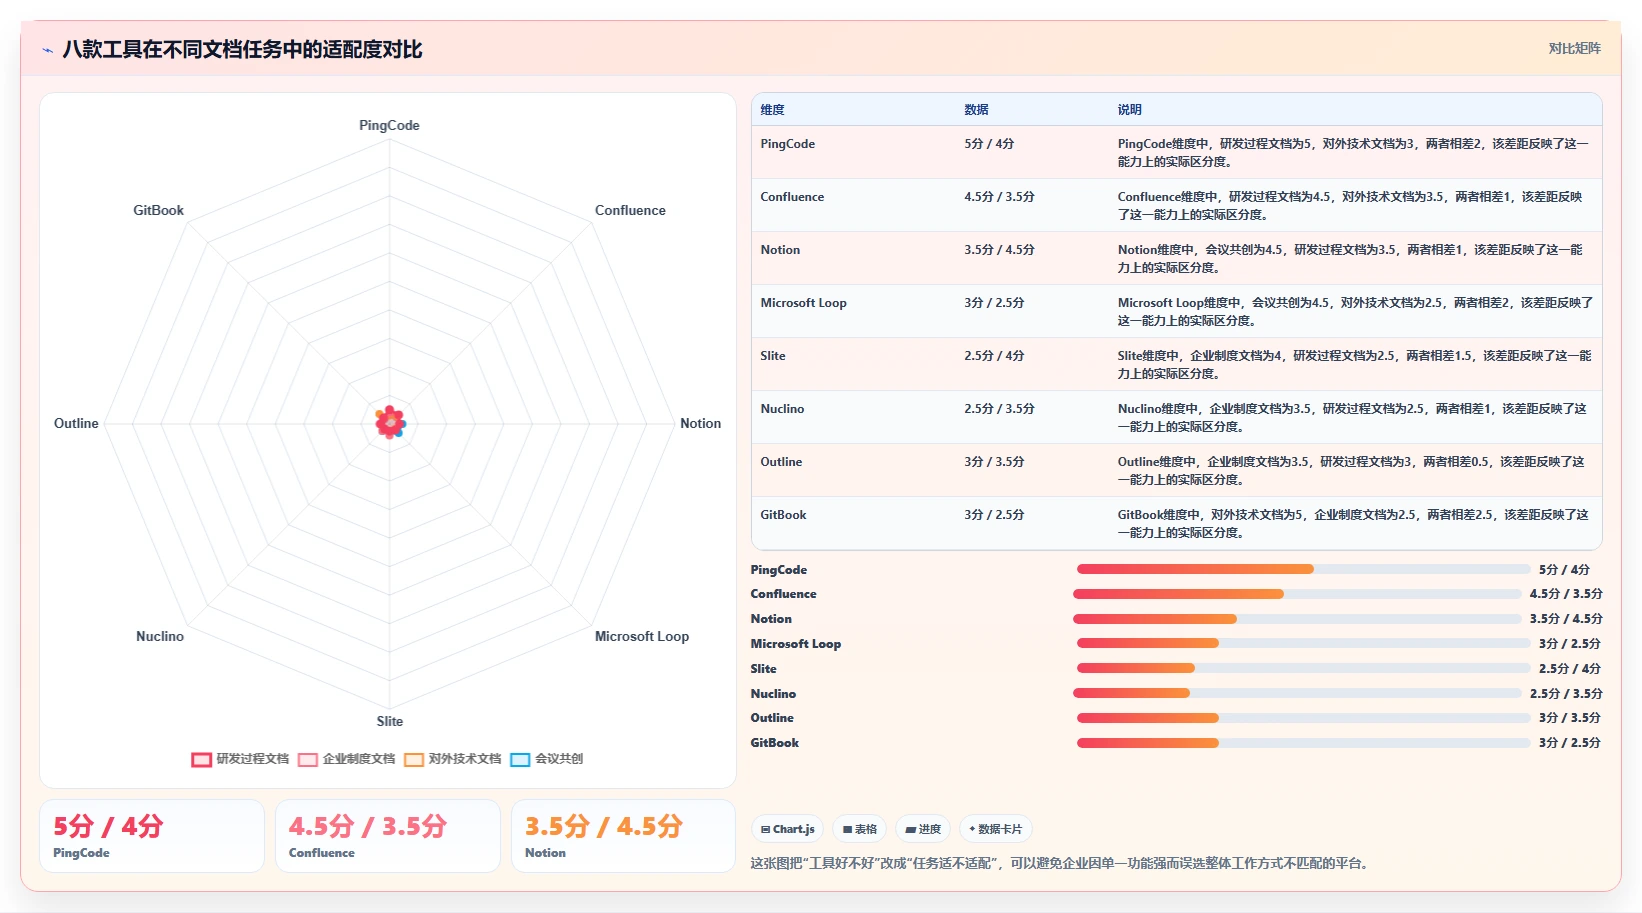Image resolution: width=1642 pixels, height=913 pixels.
Task: Click the Confluence axis label on the radar chart
Action: coord(630,211)
